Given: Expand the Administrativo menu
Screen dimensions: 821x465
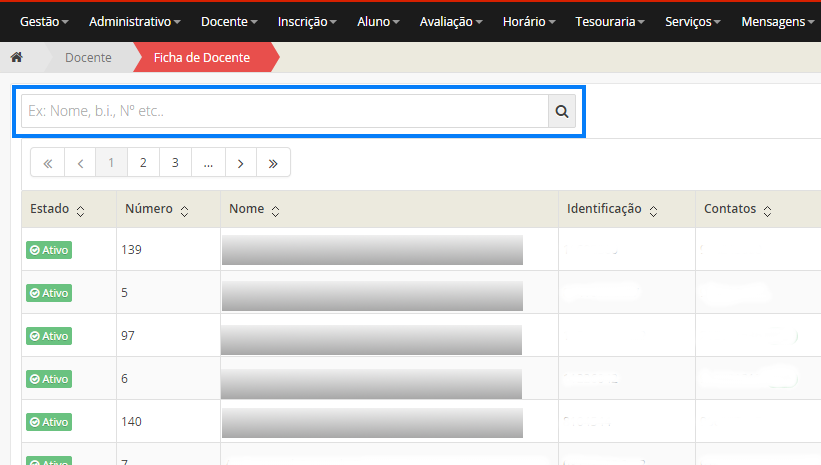Looking at the screenshot, I should pos(135,21).
